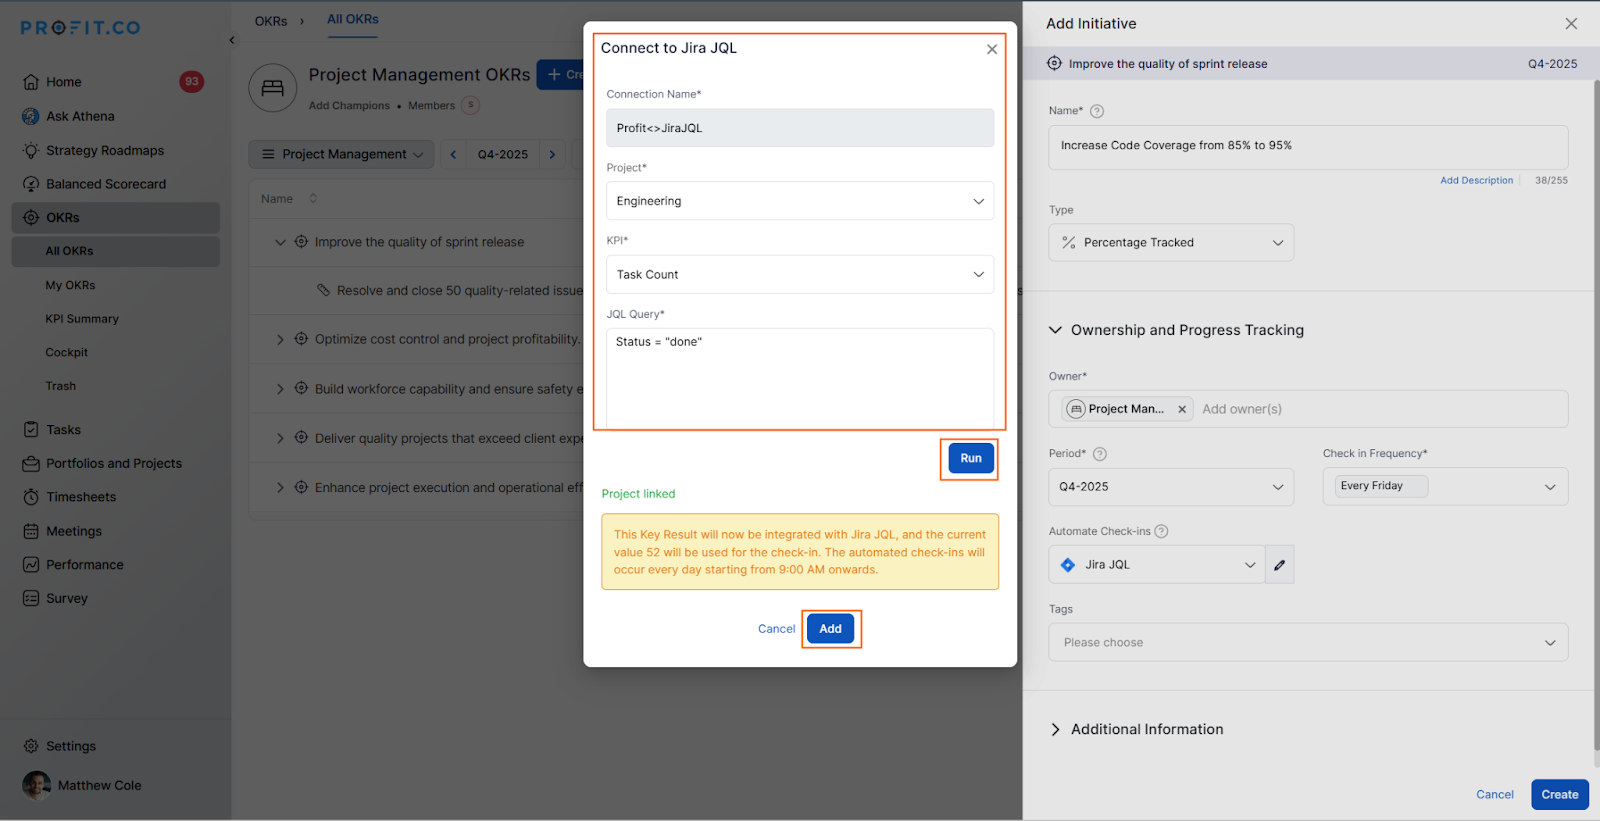
Task: Open KPI Summary page
Action: 82,319
